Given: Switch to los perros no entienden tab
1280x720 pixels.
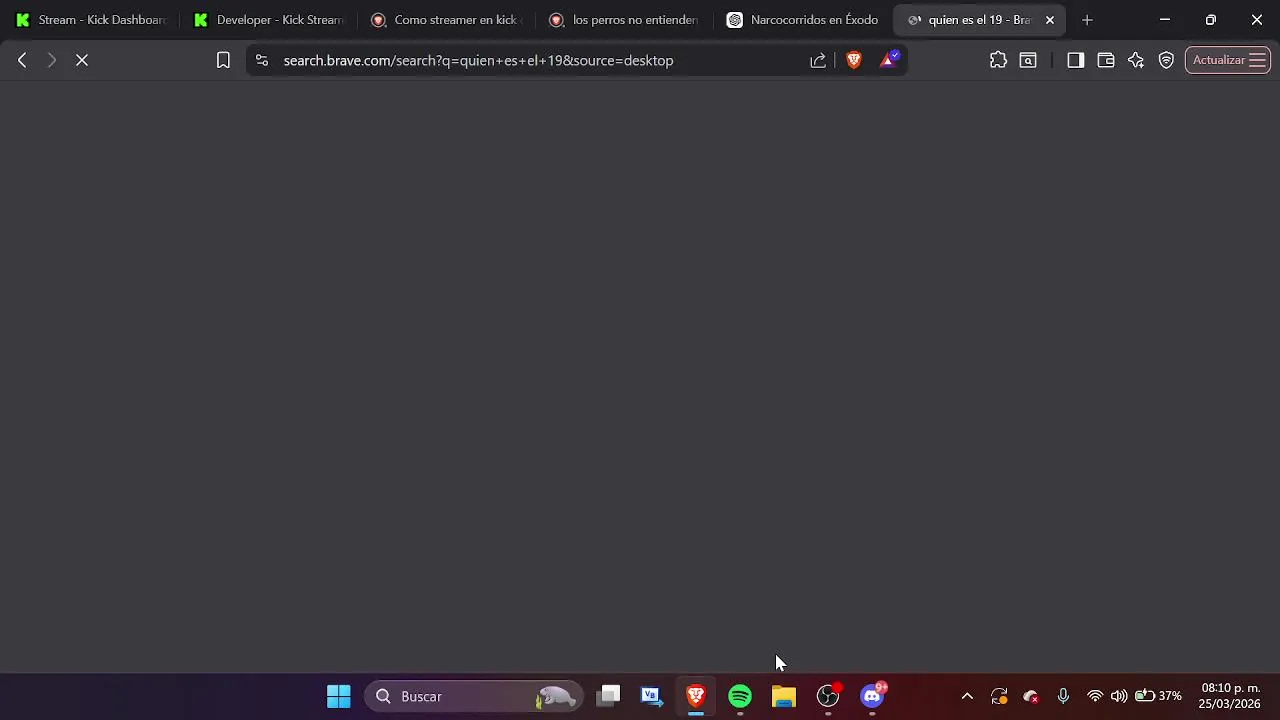Looking at the screenshot, I should coord(626,20).
